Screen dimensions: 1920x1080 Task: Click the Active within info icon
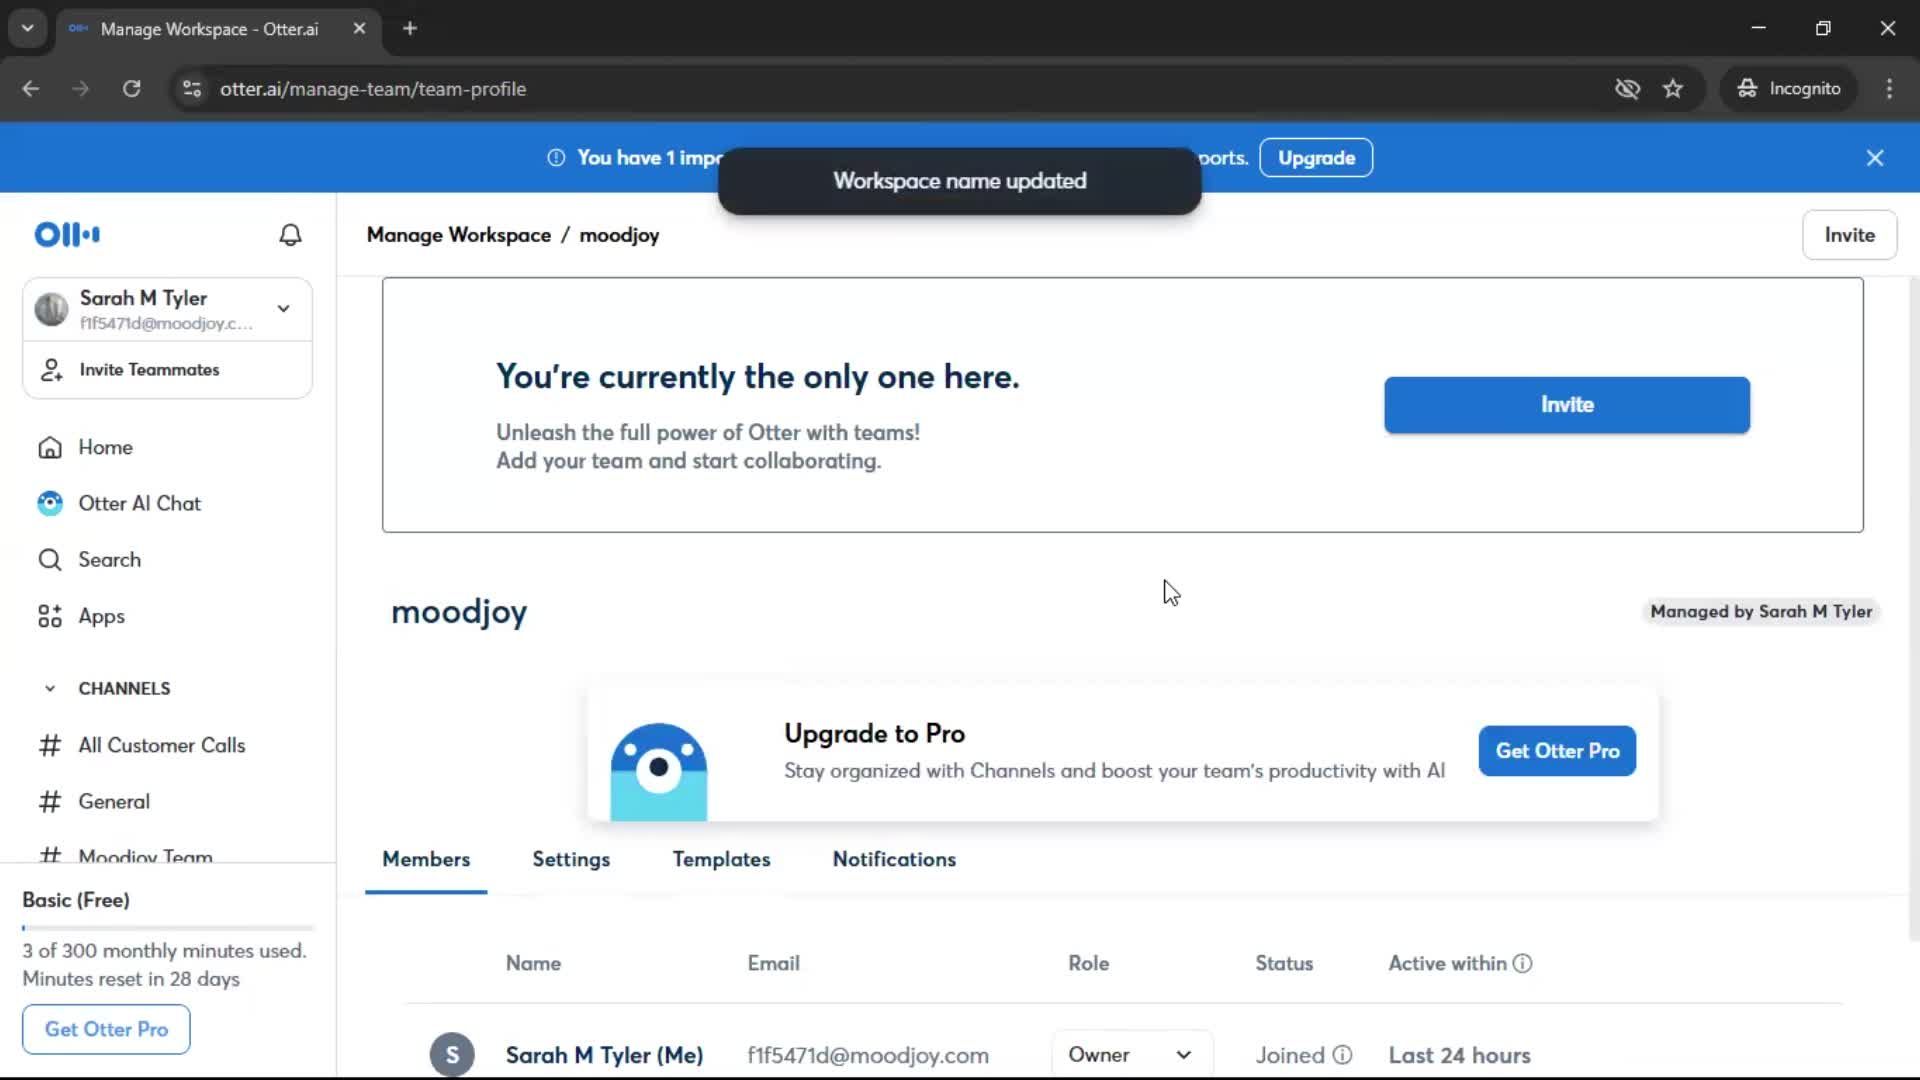click(1522, 963)
